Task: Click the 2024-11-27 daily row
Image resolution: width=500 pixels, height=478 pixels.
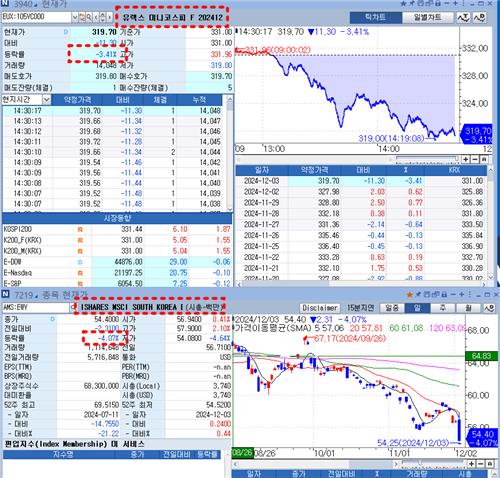Action: pyautogui.click(x=361, y=224)
